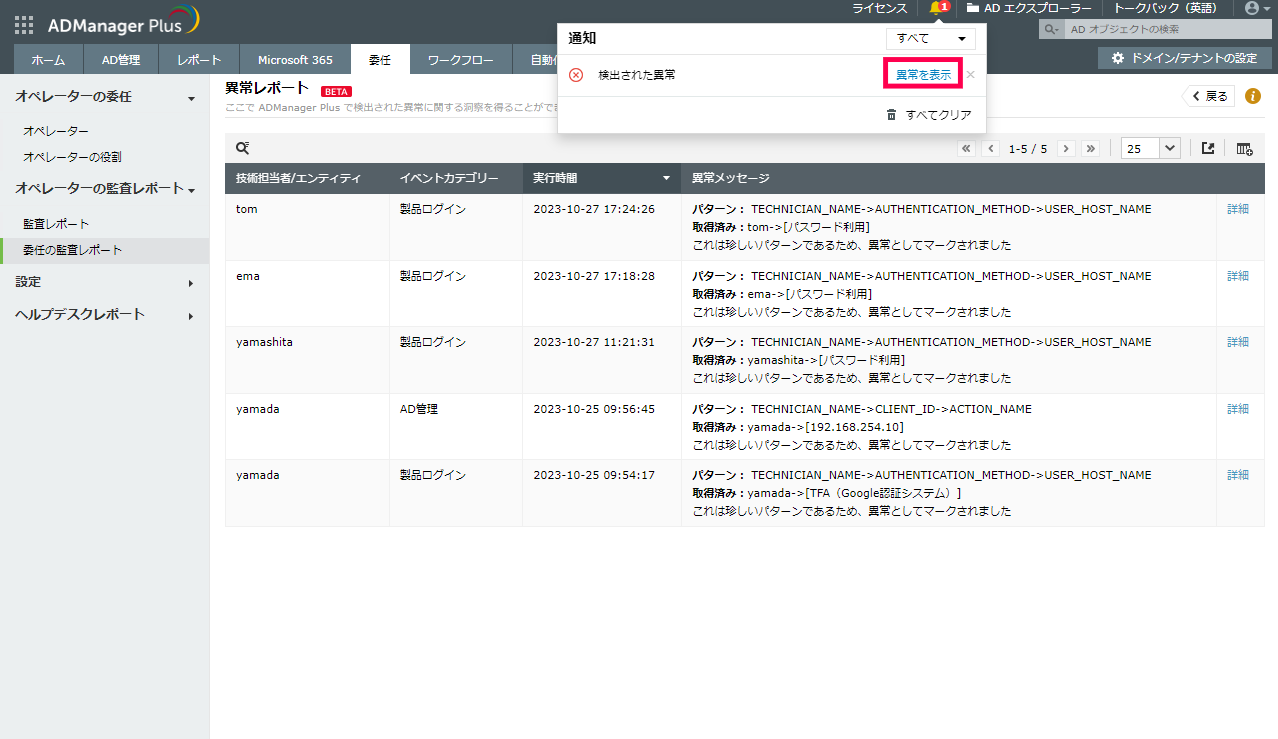Click the 異常を表示 link
Image resolution: width=1278 pixels, height=739 pixels.
[922, 75]
